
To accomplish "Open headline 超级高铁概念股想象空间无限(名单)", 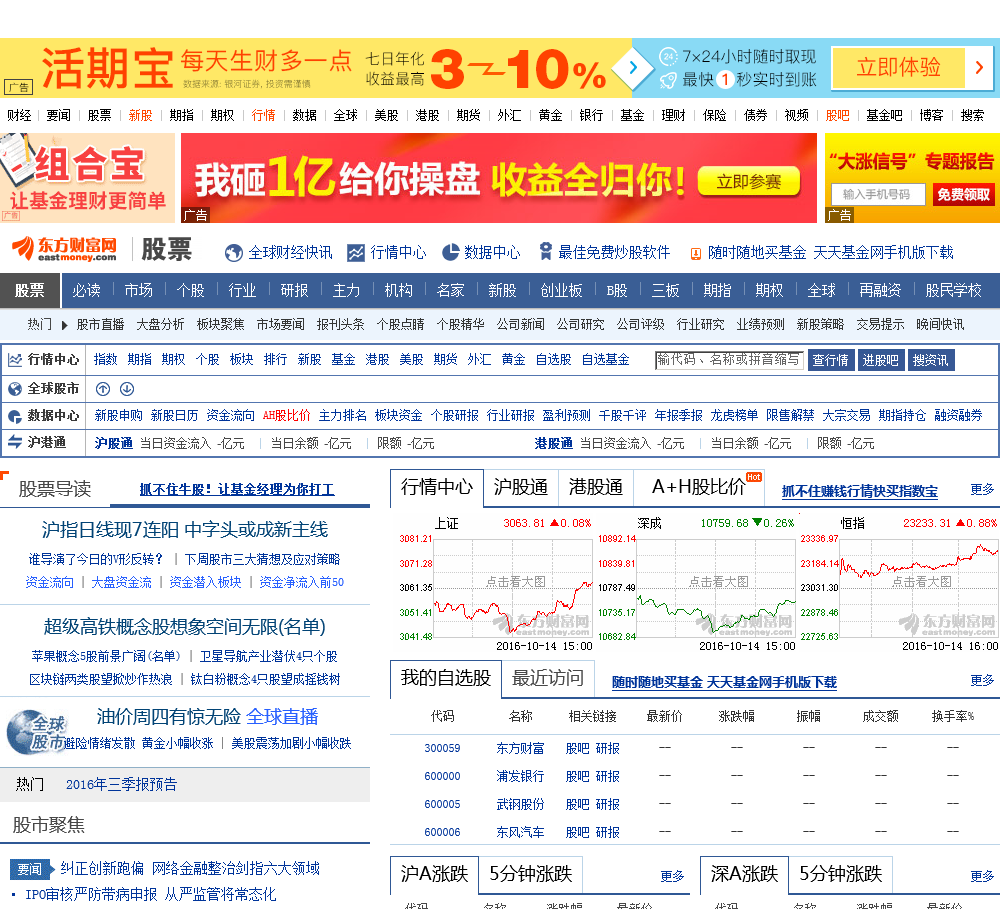I will [184, 626].
